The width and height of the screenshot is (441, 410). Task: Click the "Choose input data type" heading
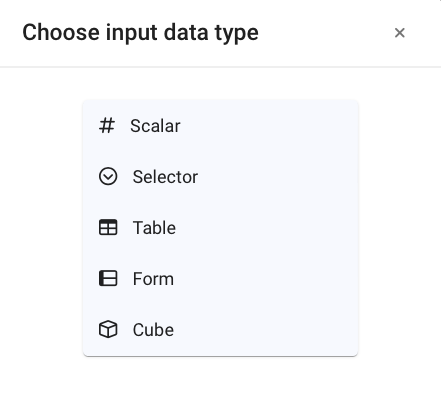[140, 33]
